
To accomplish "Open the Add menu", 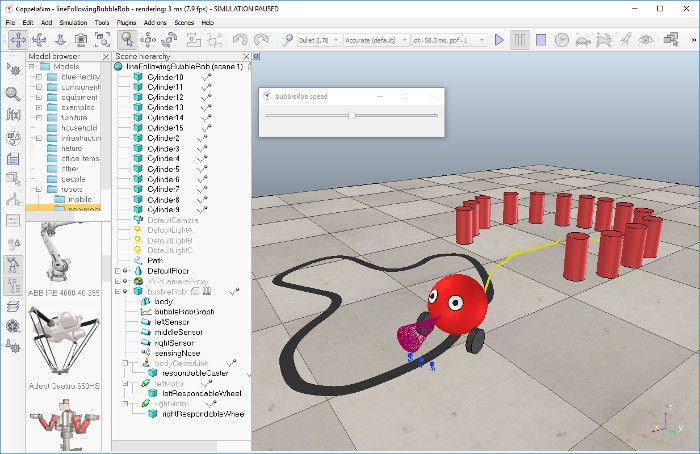I will pyautogui.click(x=46, y=22).
